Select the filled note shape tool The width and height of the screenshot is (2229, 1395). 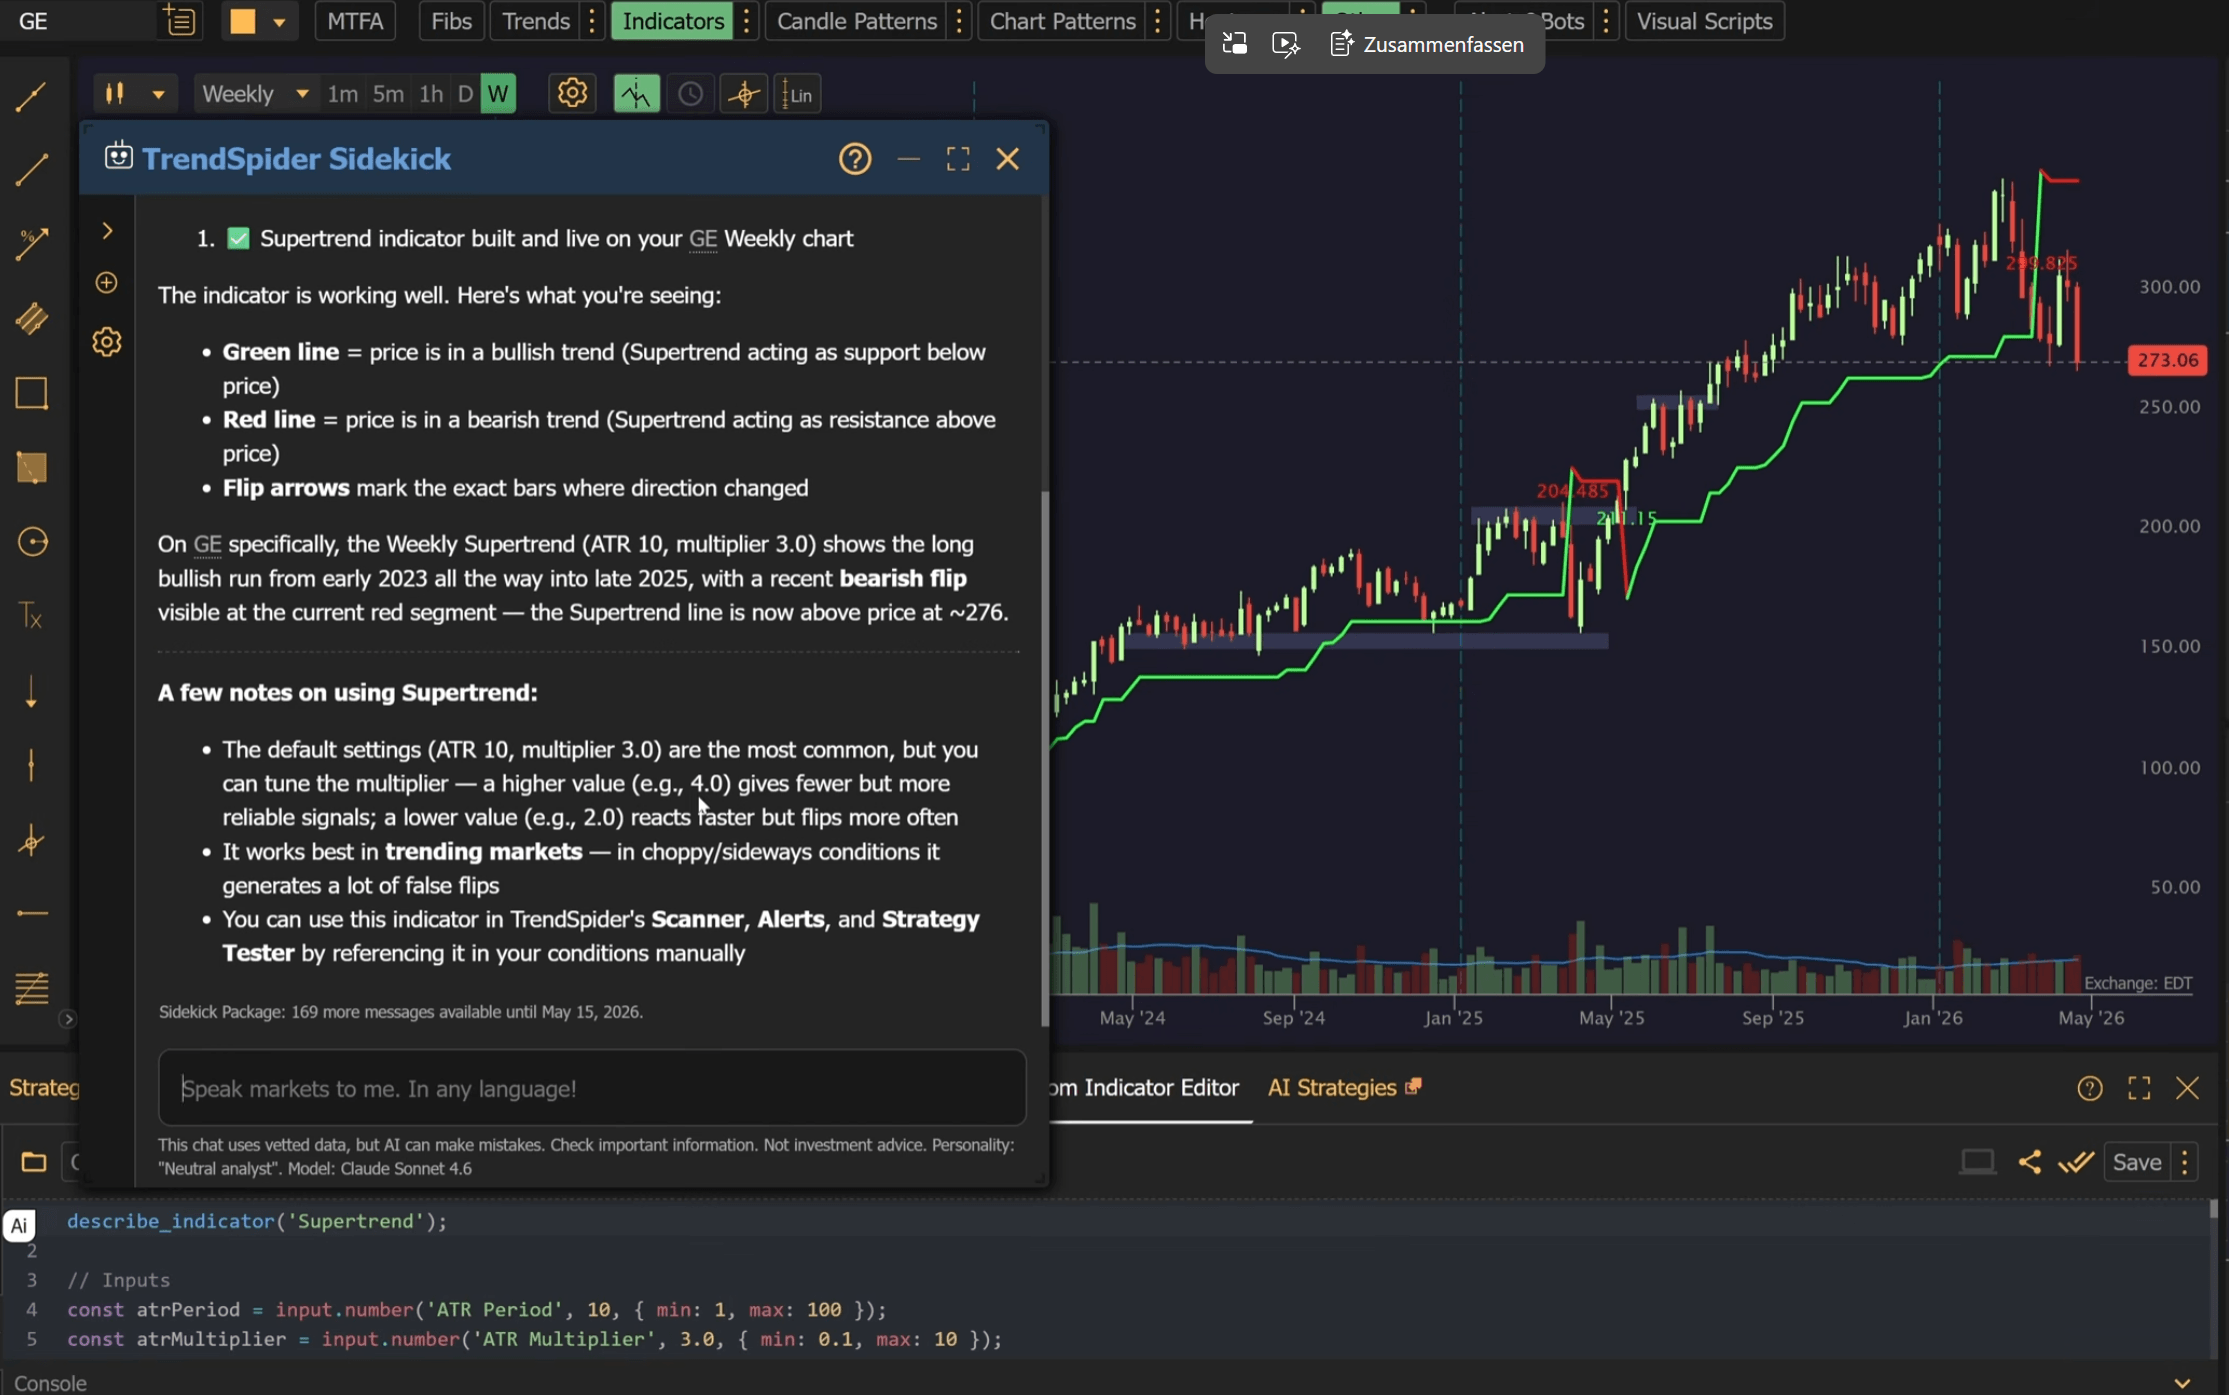pos(31,467)
